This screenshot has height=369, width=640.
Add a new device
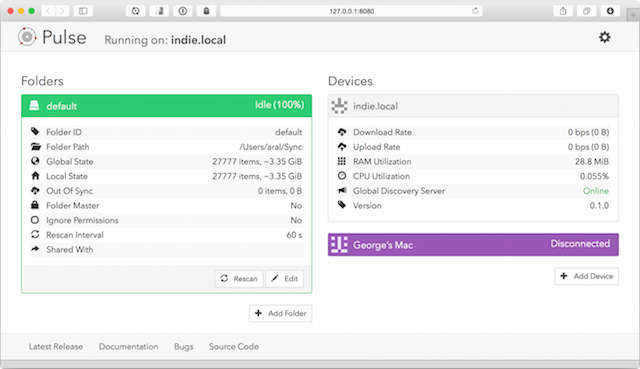[x=587, y=276]
